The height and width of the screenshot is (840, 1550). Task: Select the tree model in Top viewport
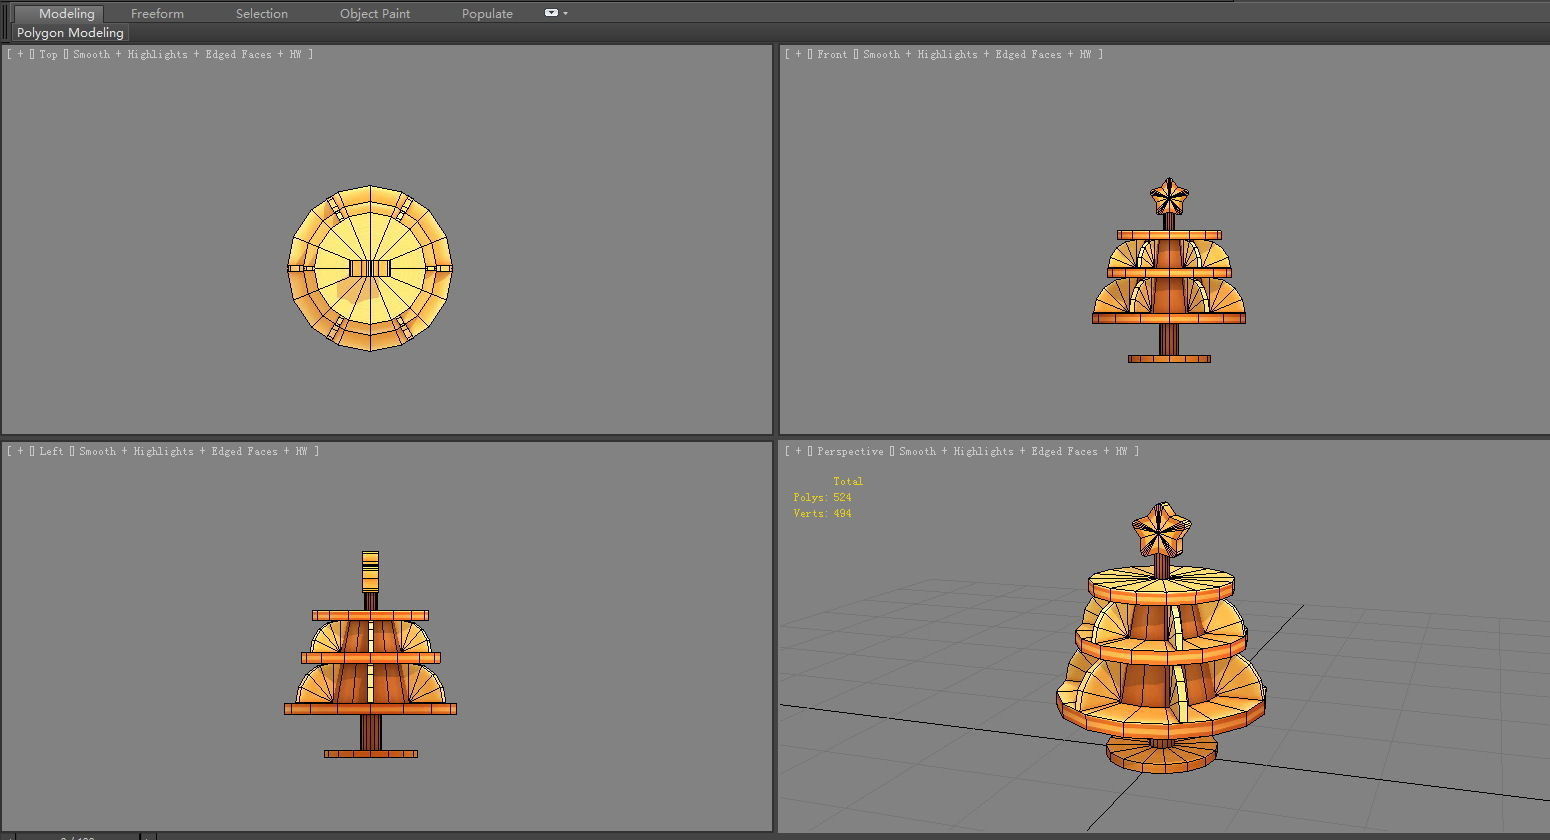tap(370, 268)
